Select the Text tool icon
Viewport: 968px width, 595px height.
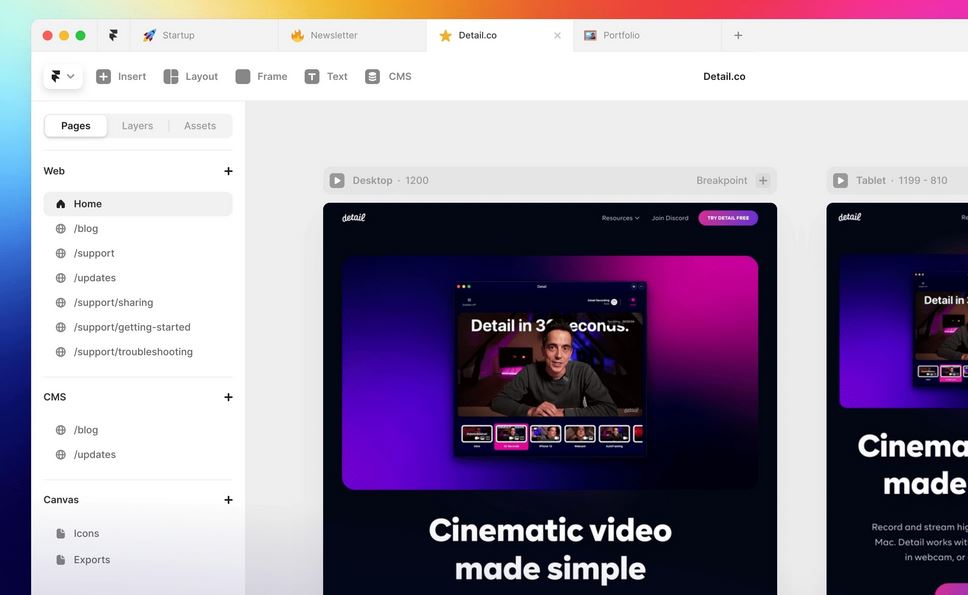312,77
